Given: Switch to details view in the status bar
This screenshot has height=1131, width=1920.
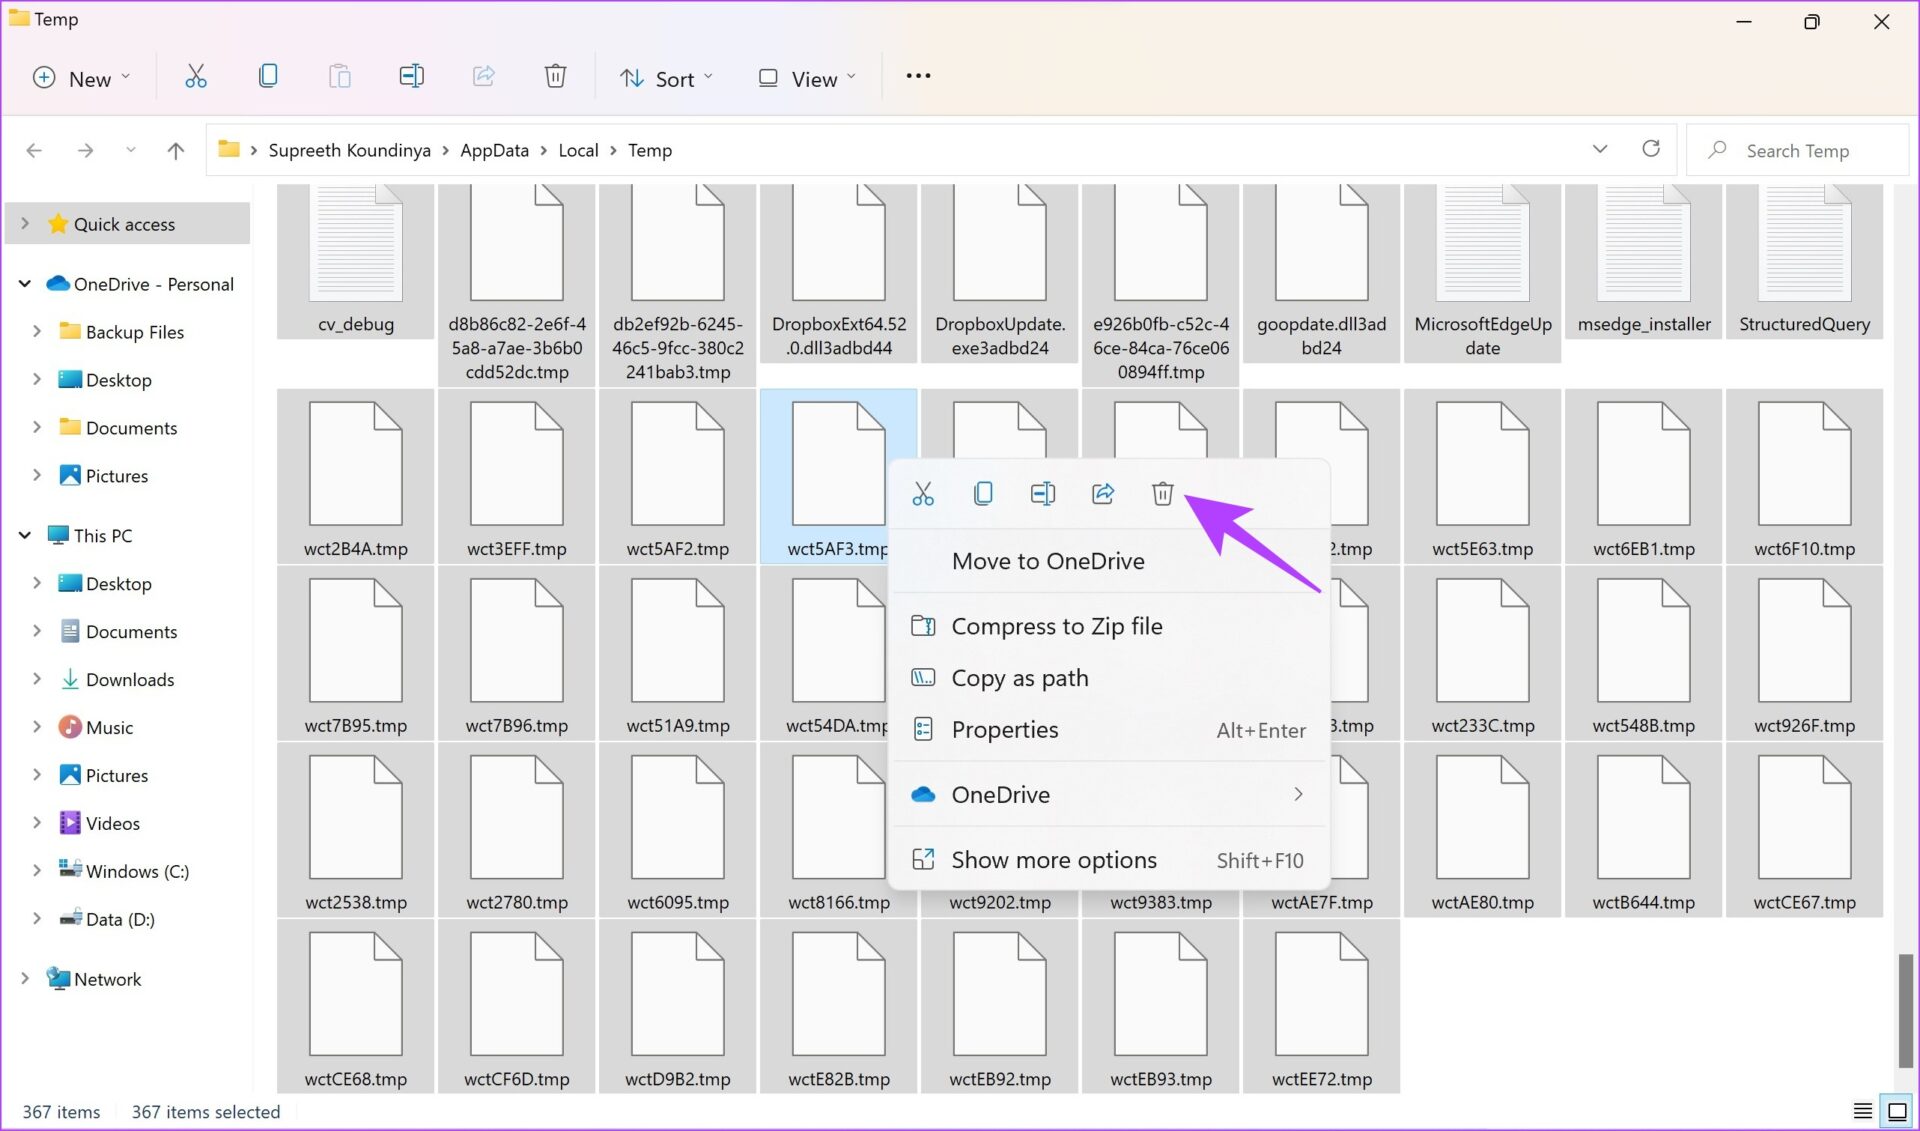Looking at the screenshot, I should pos(1862,1110).
